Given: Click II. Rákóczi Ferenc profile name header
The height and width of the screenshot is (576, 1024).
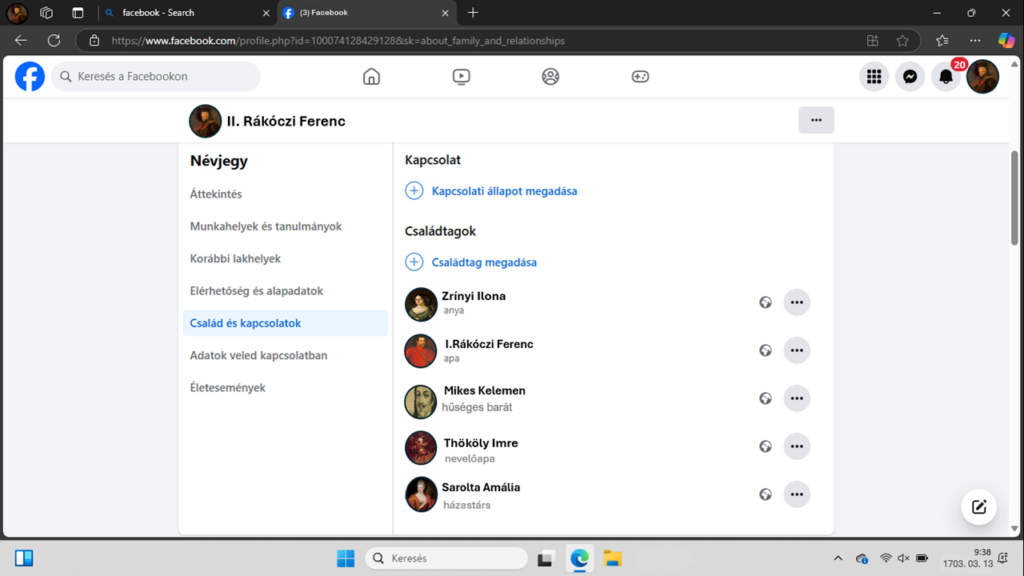Looking at the screenshot, I should tap(286, 121).
